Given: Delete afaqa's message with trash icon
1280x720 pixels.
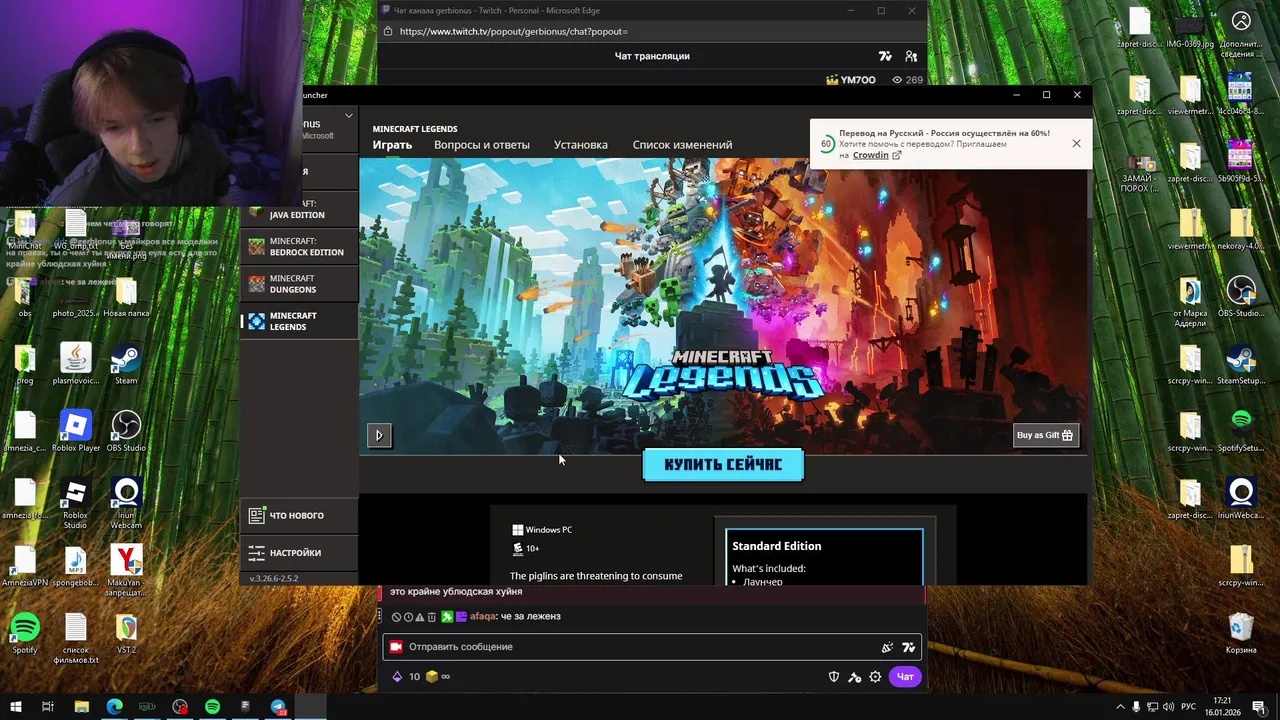Looking at the screenshot, I should point(432,617).
